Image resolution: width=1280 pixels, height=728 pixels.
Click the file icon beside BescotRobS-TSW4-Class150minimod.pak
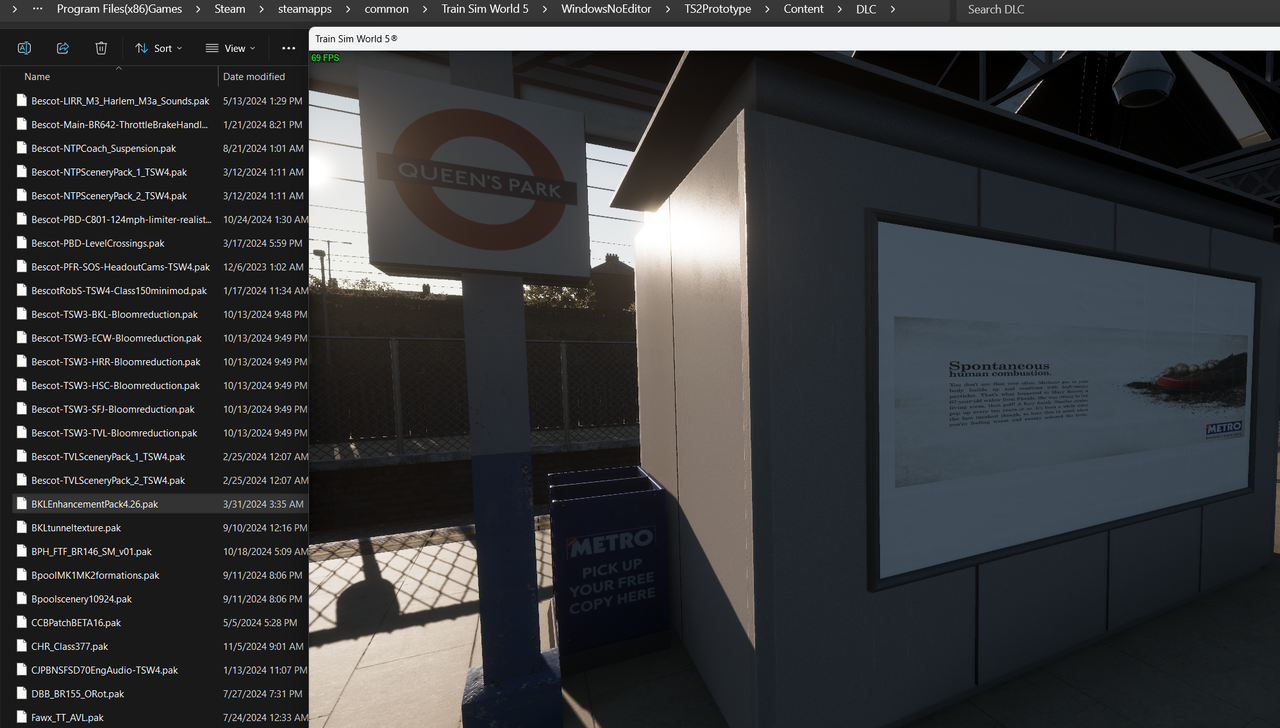click(22, 291)
